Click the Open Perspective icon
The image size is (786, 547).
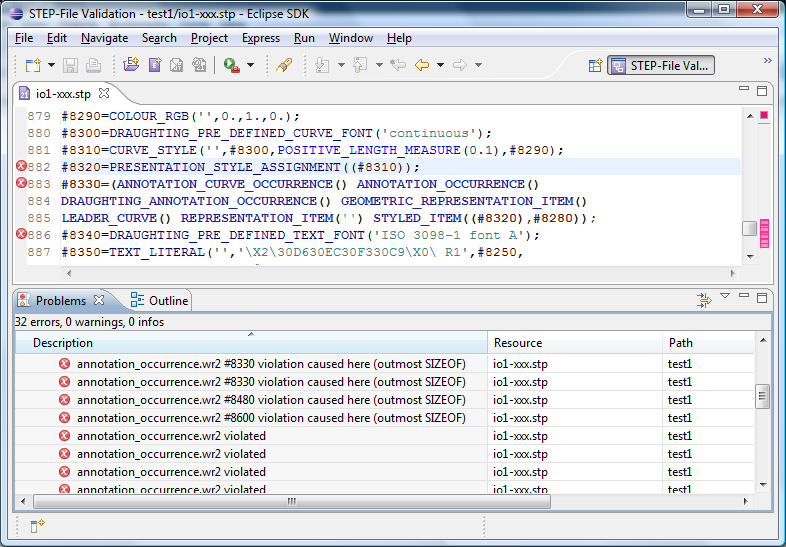(596, 66)
